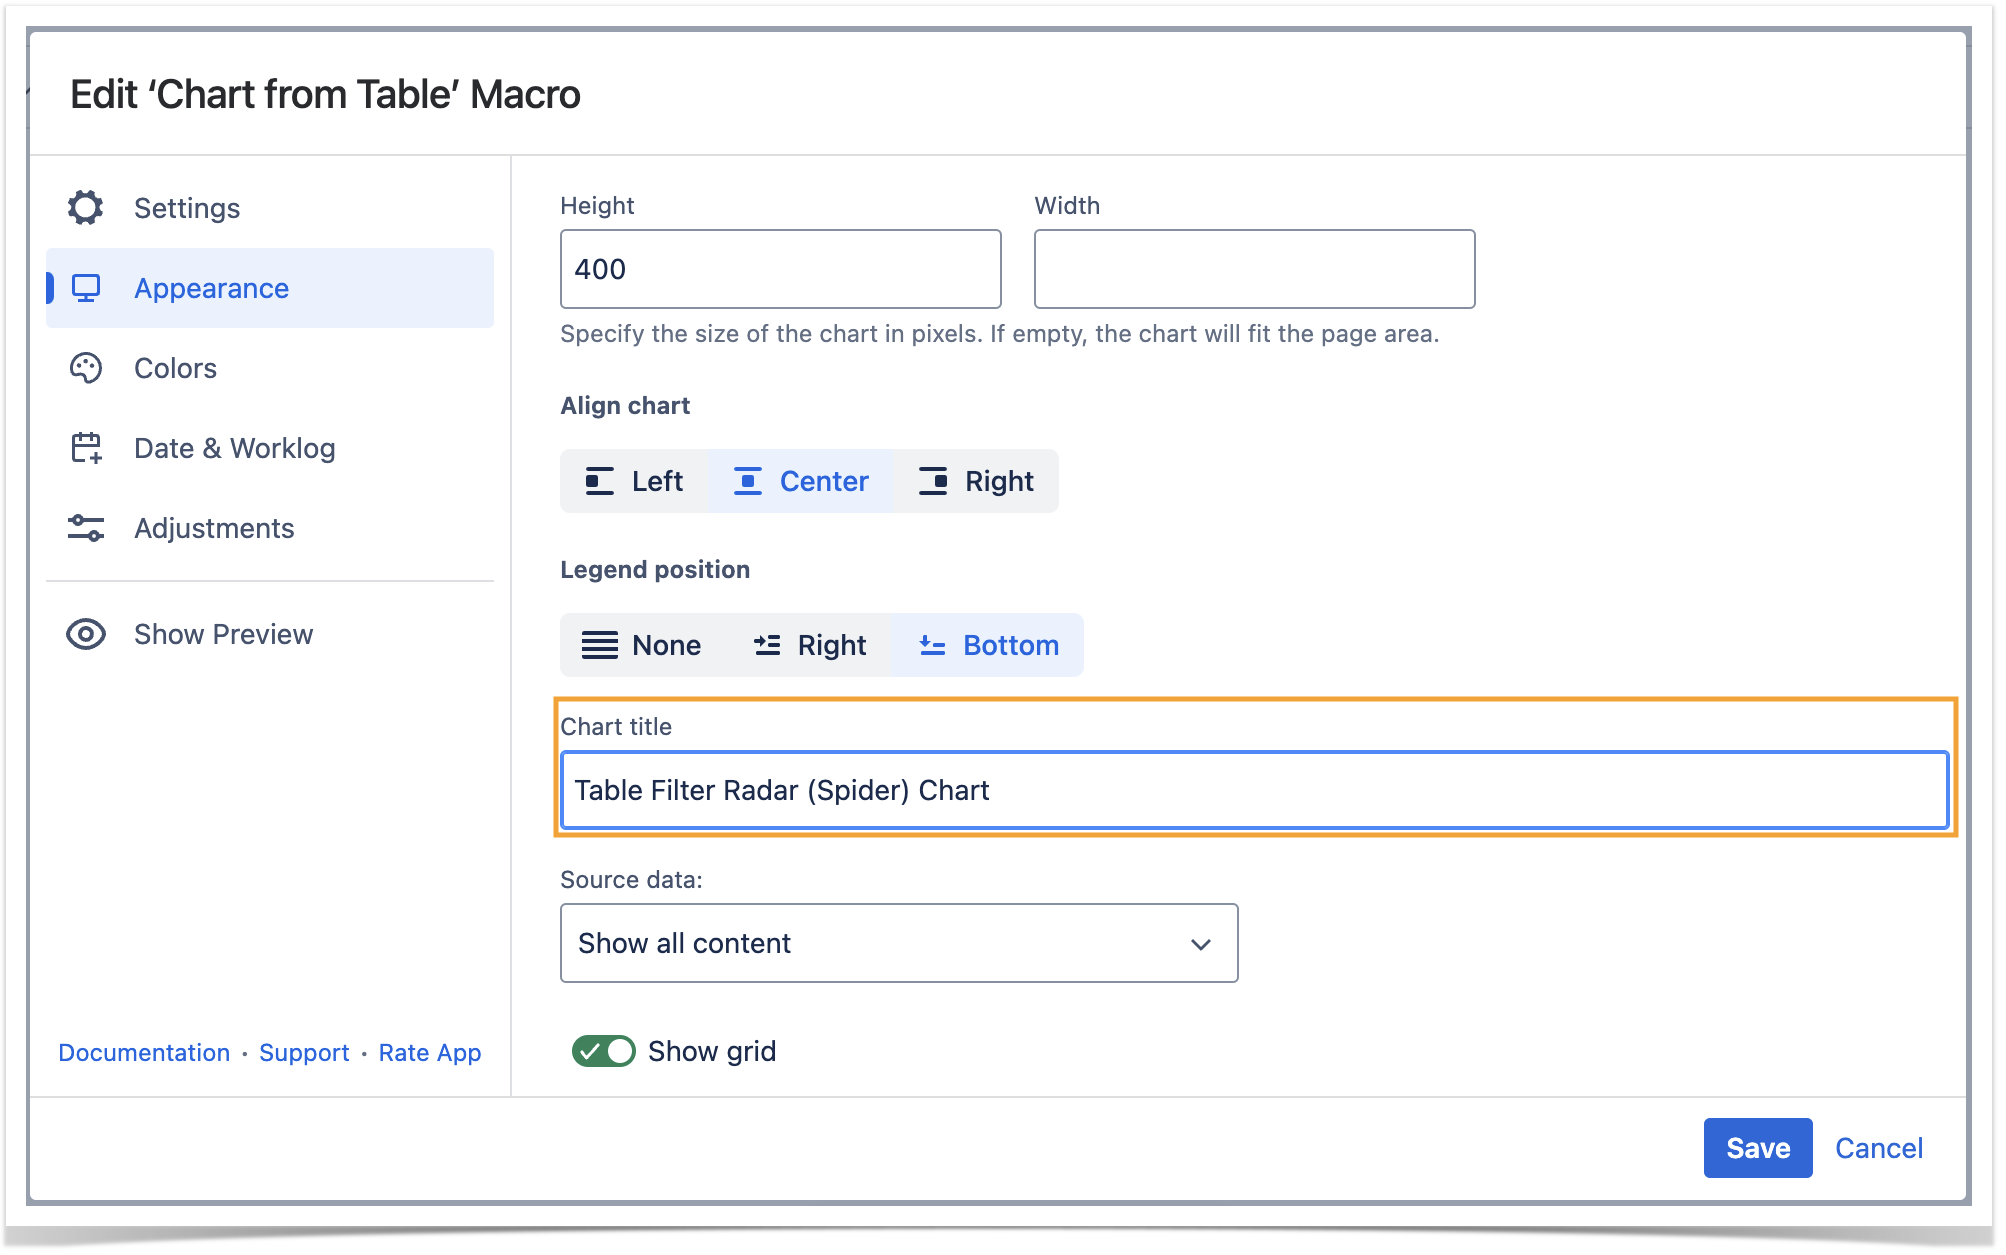Click the Adjustments sliders icon
Viewport: 2006px width, 1255px height.
pos(86,528)
